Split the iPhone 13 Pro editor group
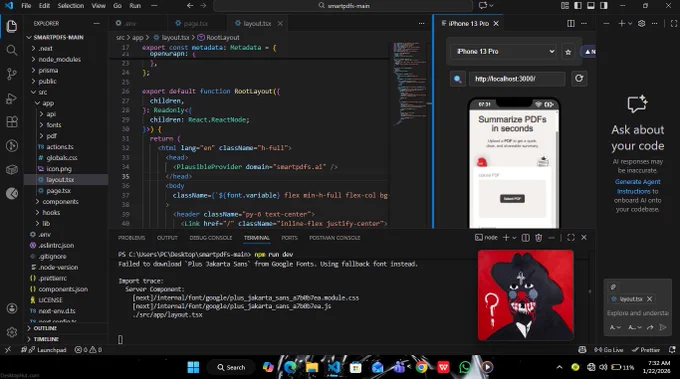This screenshot has width=680, height=379. coord(571,23)
